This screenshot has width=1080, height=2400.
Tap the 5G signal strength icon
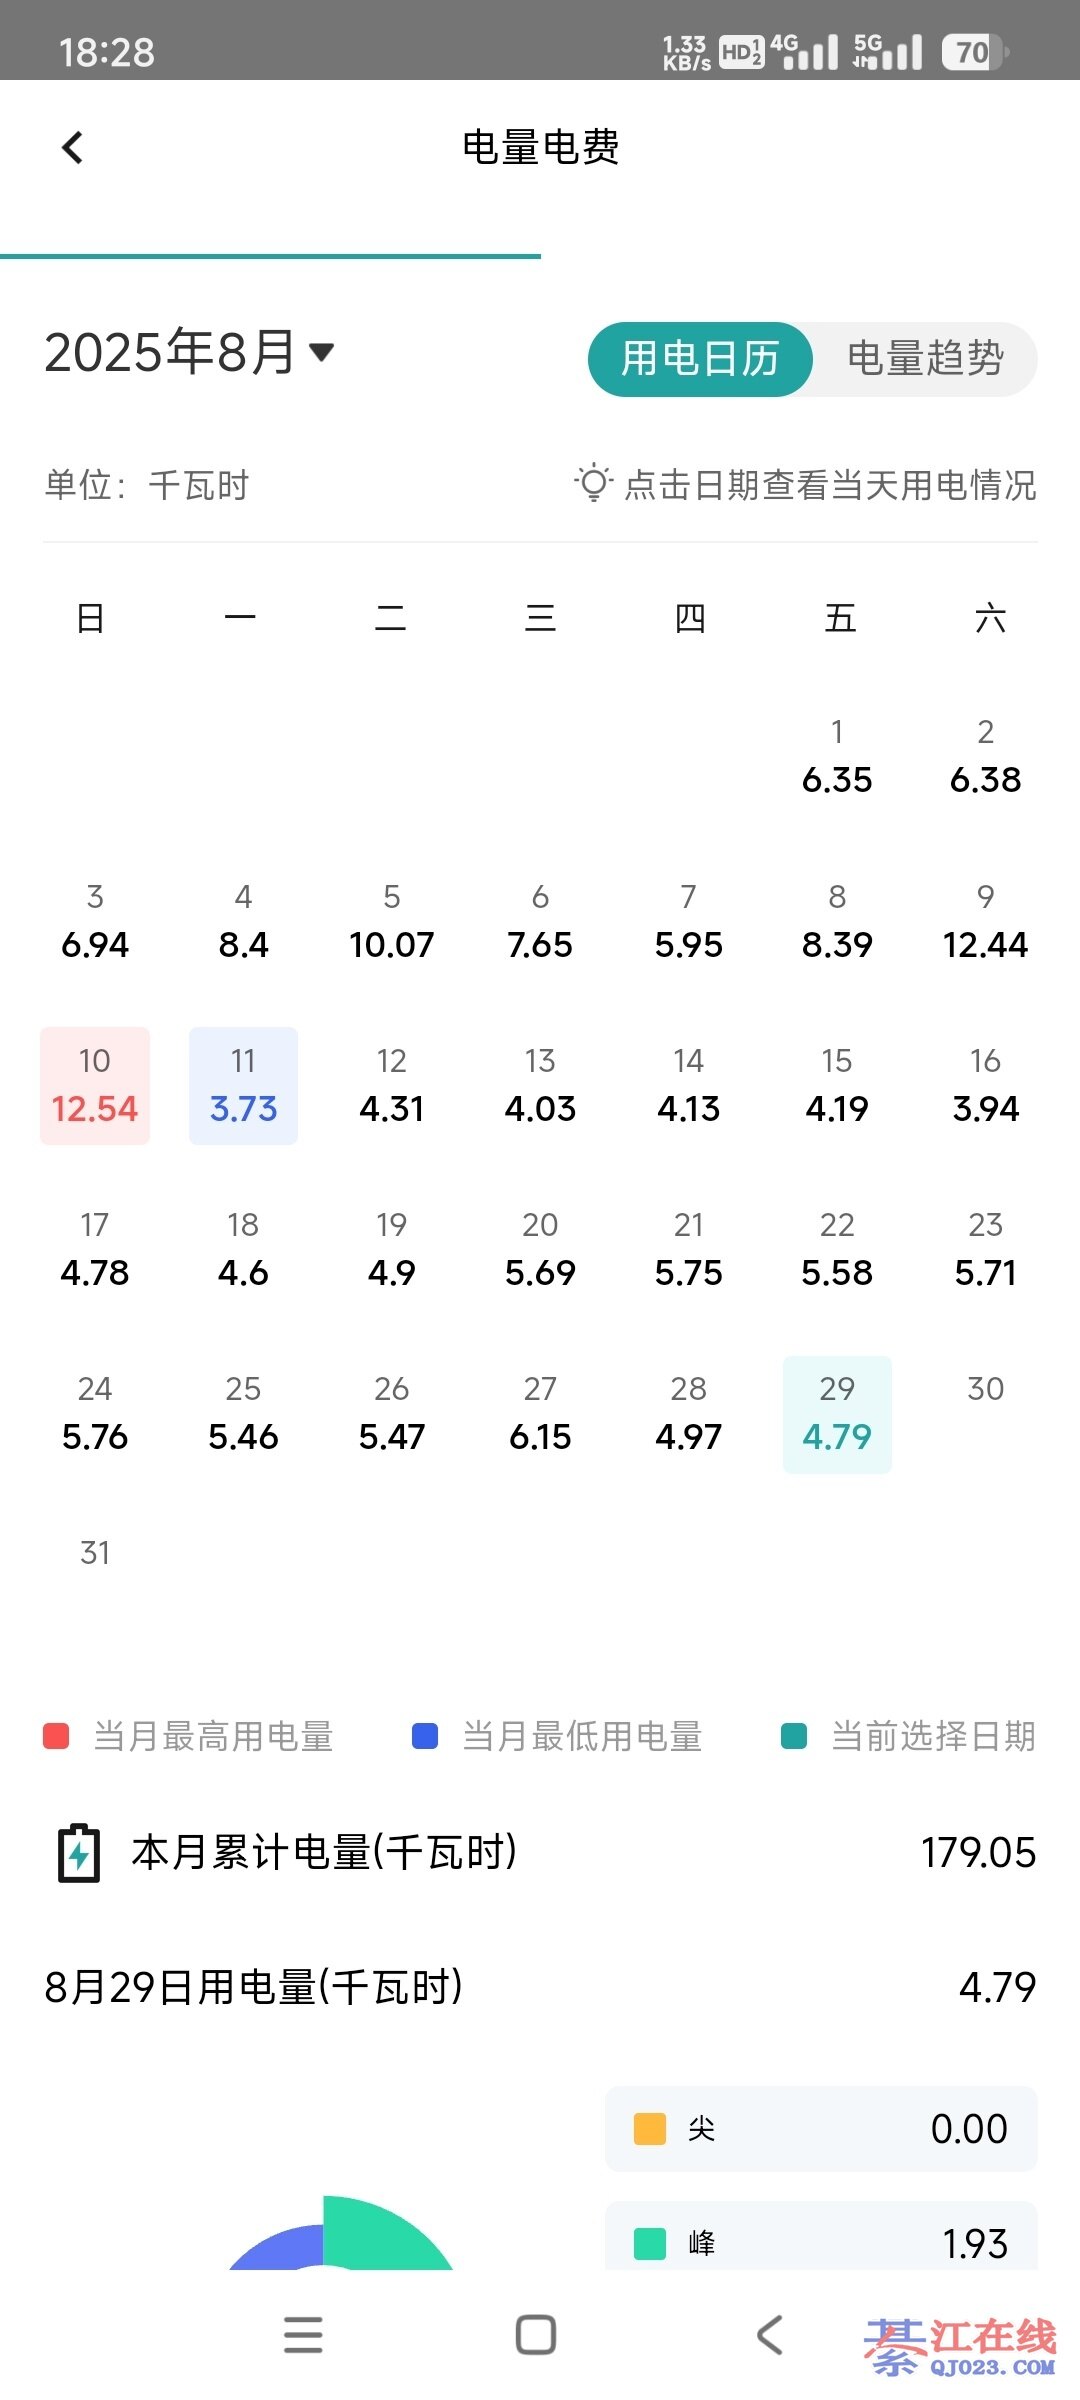coord(887,52)
